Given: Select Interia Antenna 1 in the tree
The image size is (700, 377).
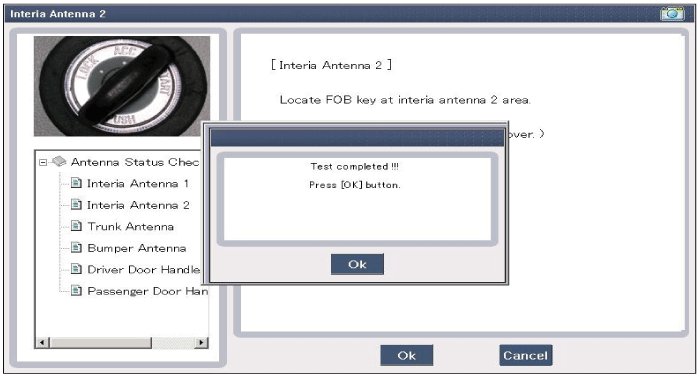Looking at the screenshot, I should click(138, 183).
